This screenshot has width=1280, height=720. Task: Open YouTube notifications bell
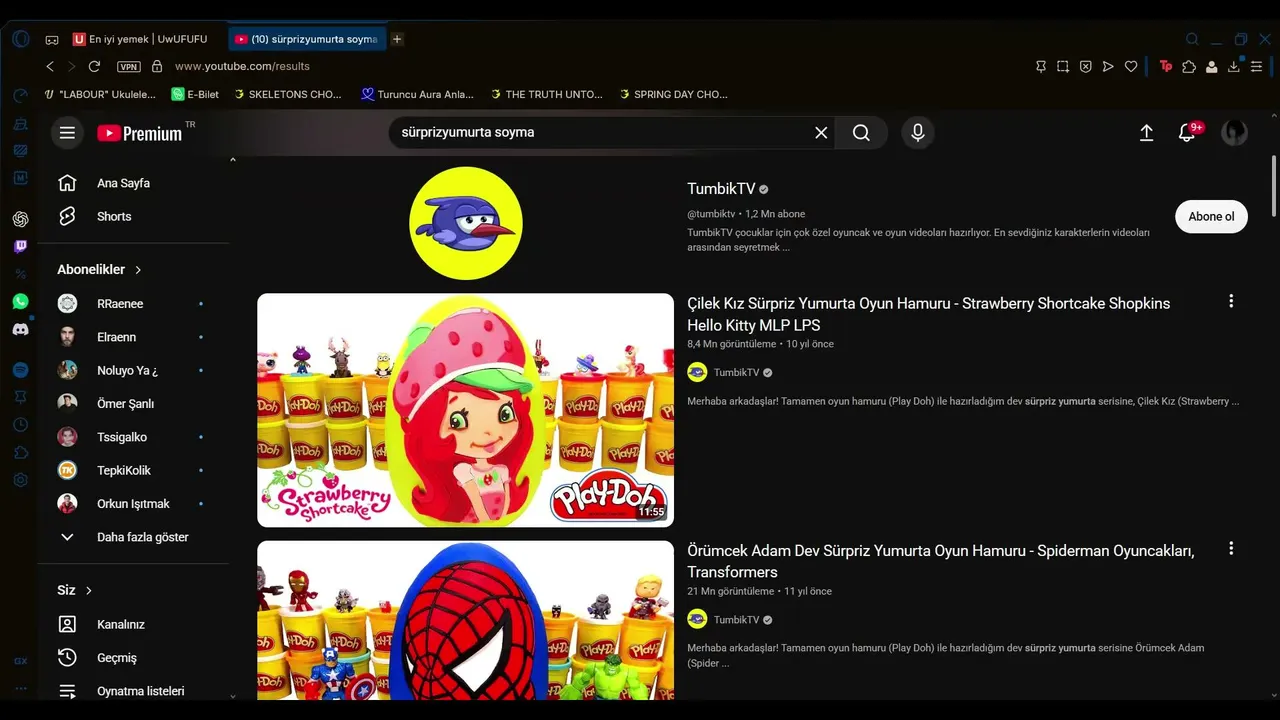point(1187,133)
